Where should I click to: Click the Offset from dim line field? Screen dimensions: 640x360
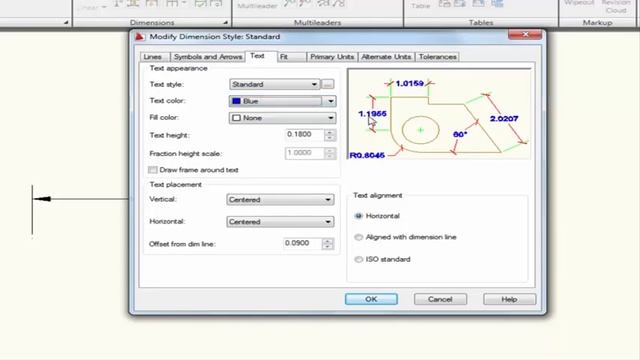[302, 243]
